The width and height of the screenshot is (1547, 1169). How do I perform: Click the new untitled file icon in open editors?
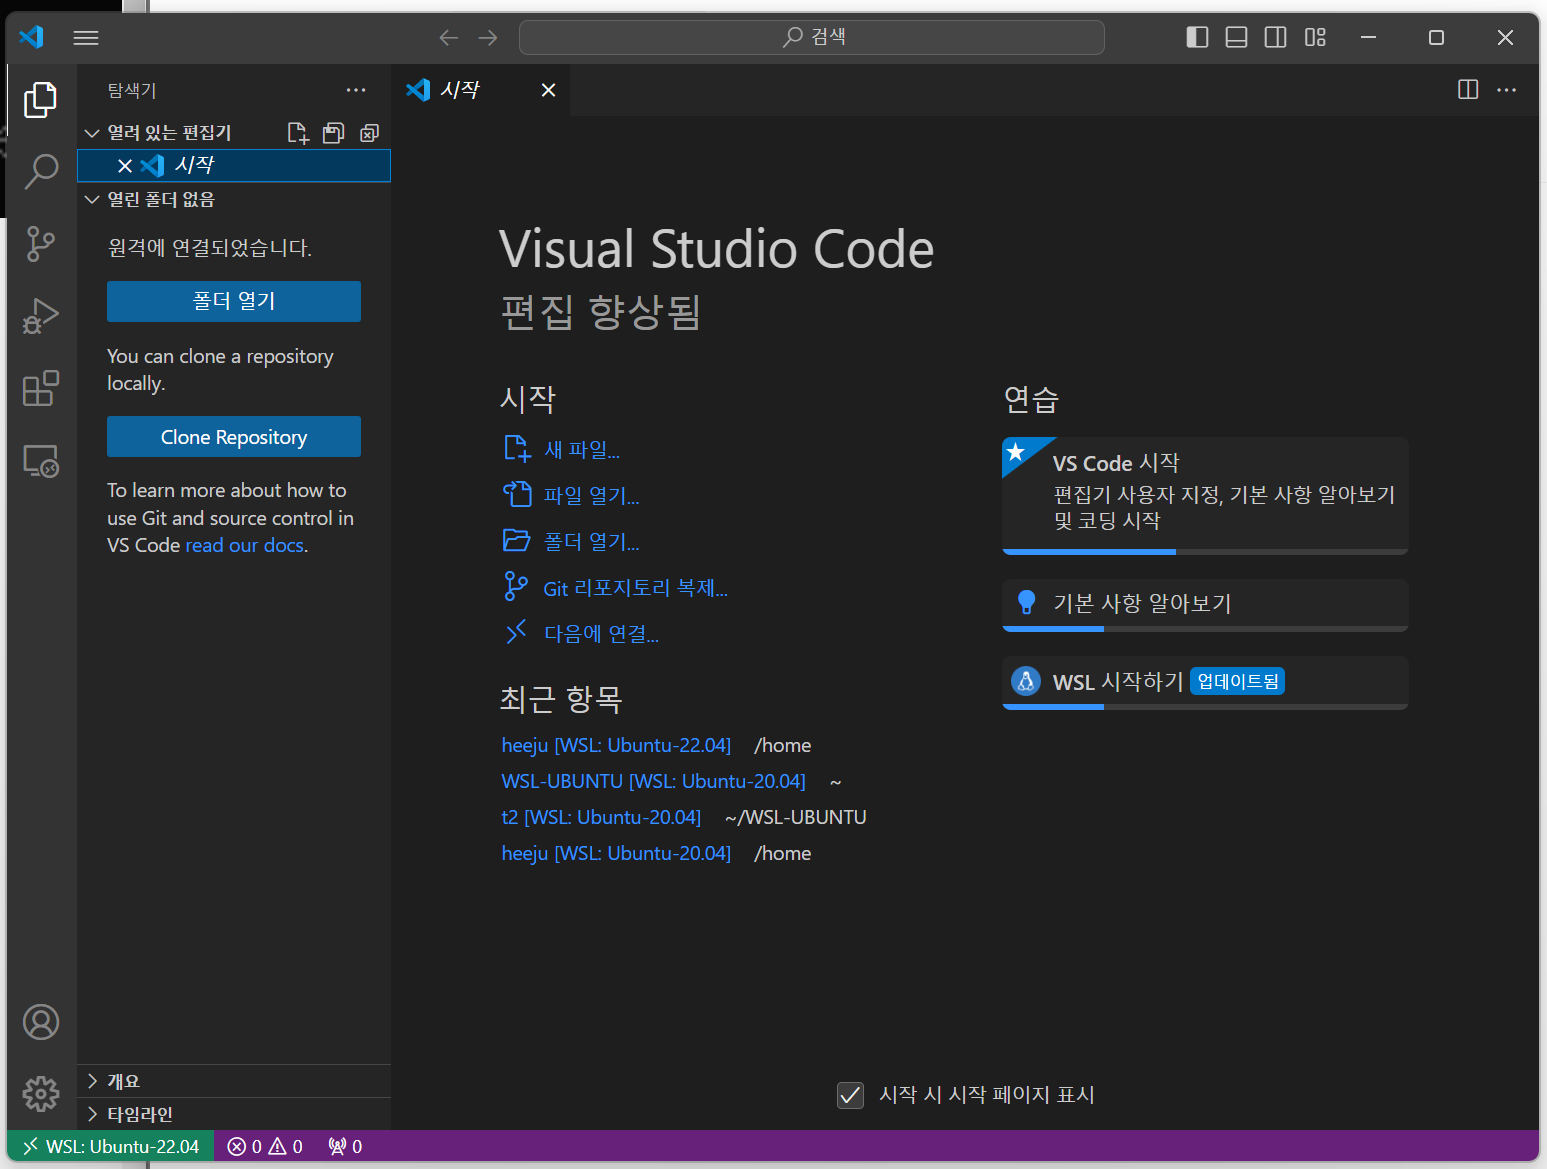298,133
